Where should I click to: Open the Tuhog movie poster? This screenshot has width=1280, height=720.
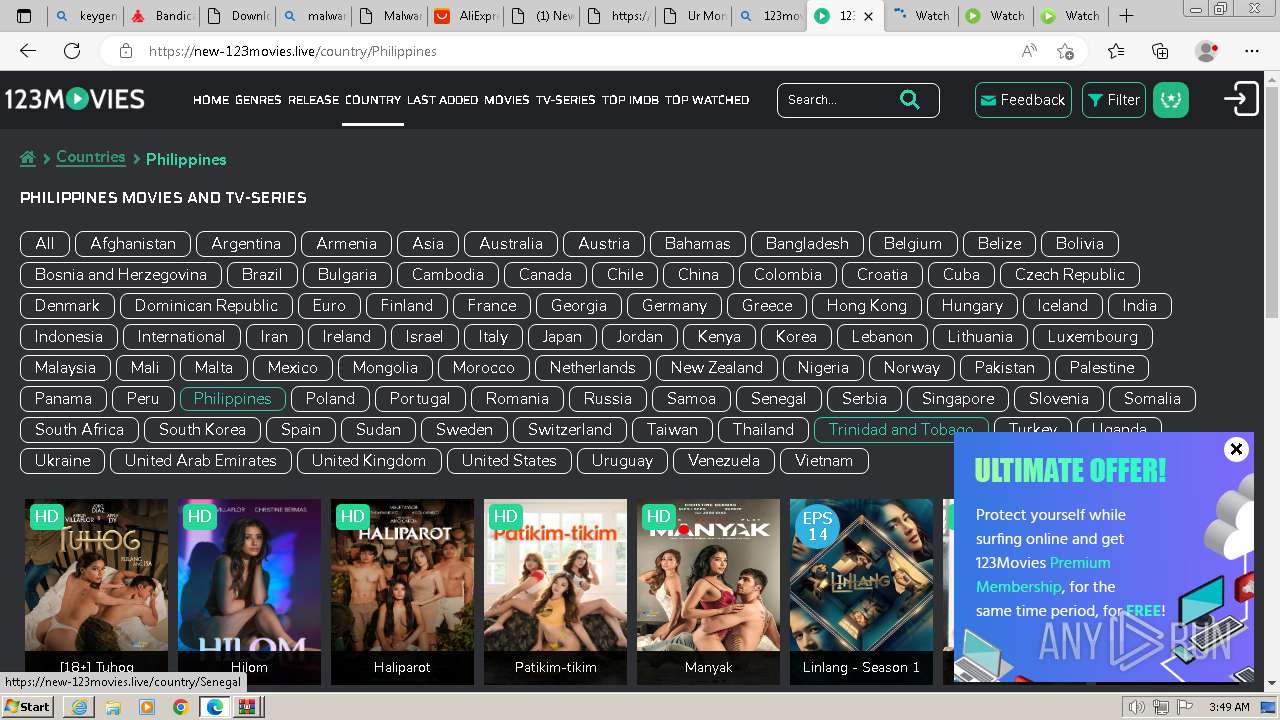[x=96, y=591]
